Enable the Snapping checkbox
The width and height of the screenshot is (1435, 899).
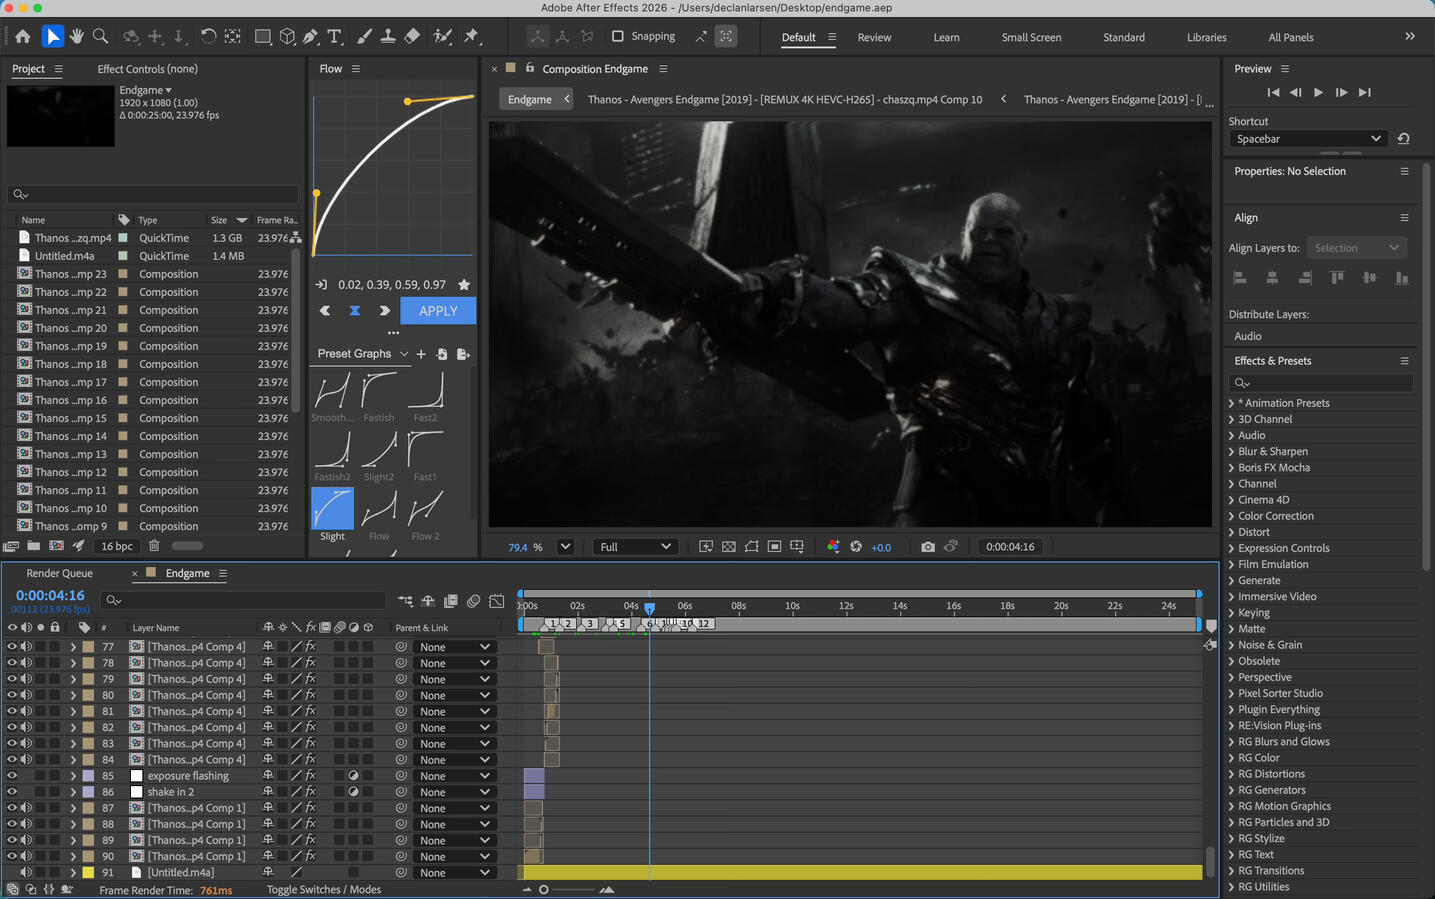click(617, 36)
